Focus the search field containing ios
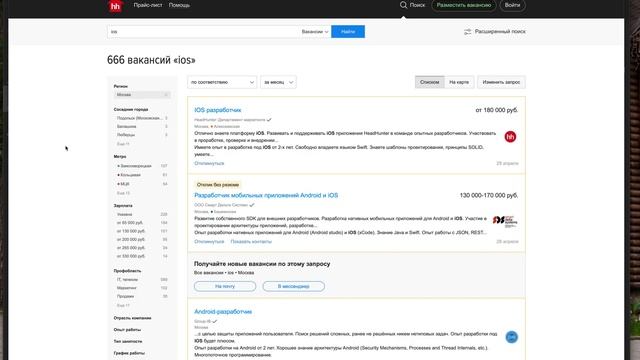 203,31
